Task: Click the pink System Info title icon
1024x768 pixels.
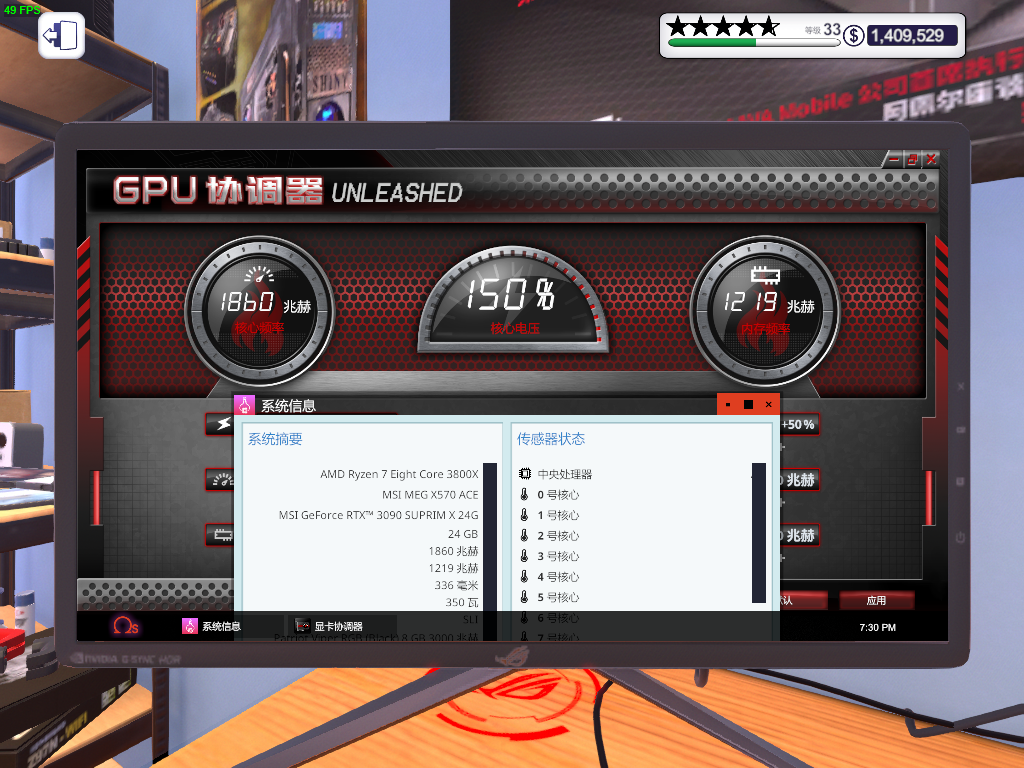Action: (x=245, y=405)
